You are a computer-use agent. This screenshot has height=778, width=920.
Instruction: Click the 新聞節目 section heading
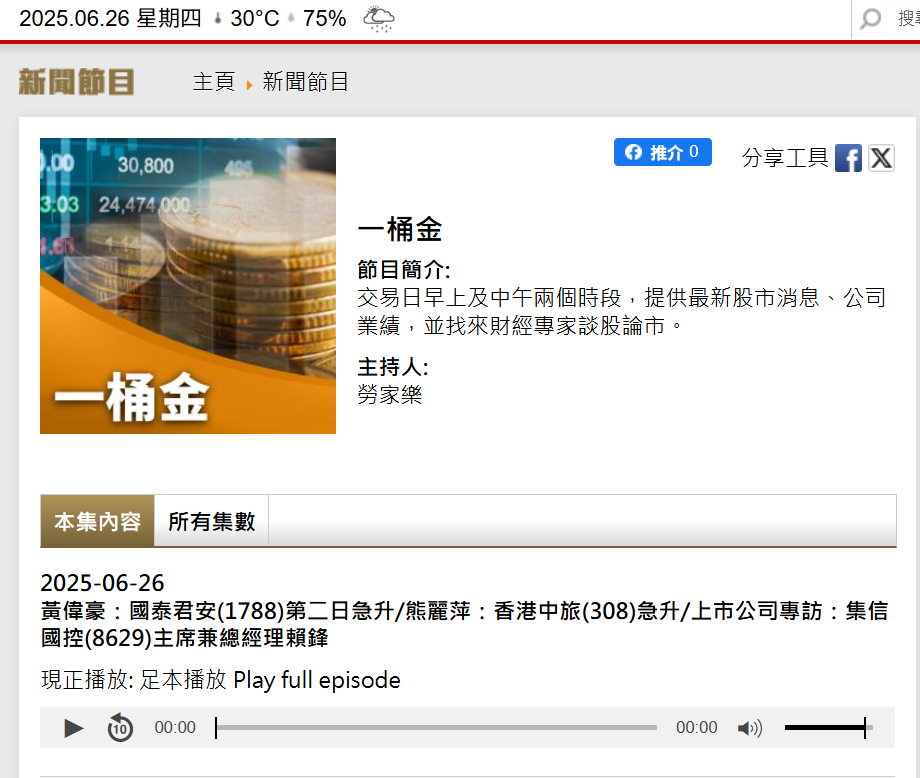click(x=76, y=82)
